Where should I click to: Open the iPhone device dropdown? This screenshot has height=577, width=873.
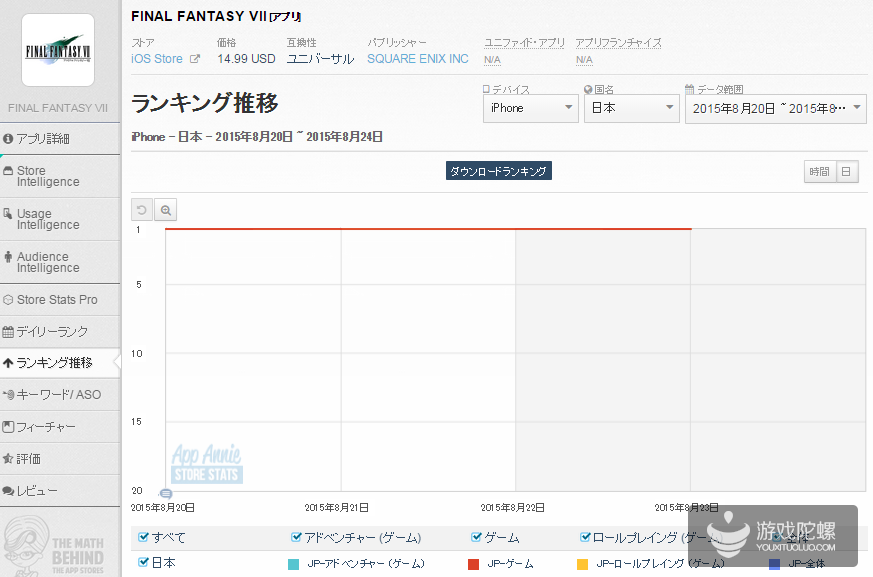529,108
